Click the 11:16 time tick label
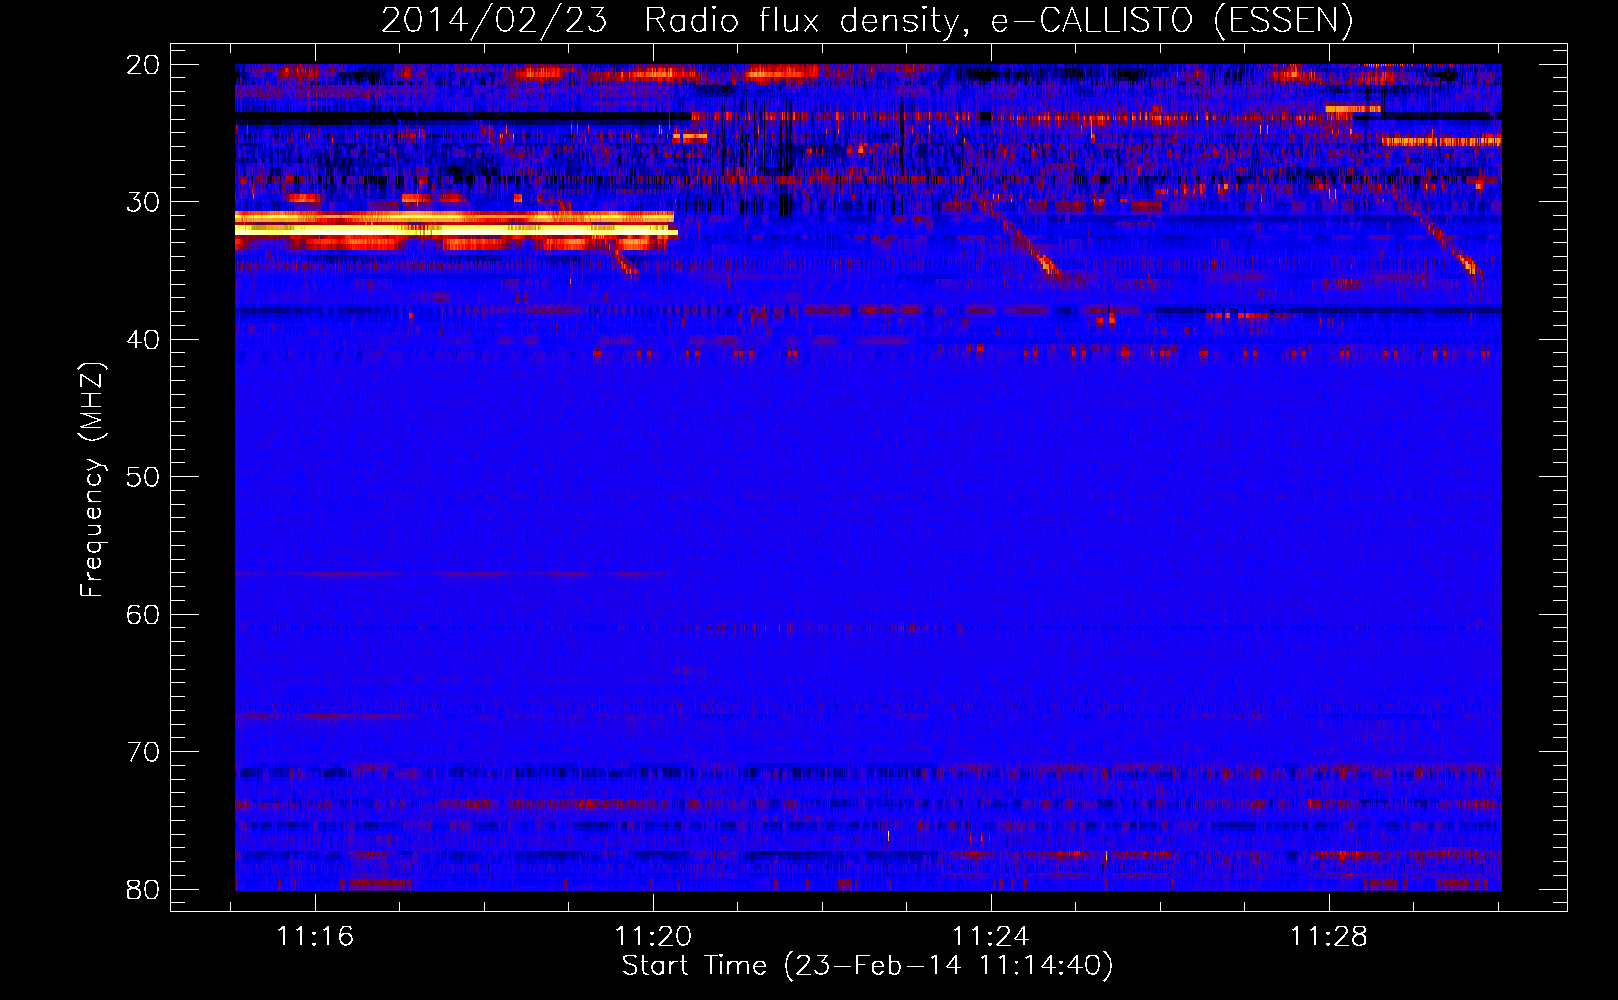 coord(315,937)
